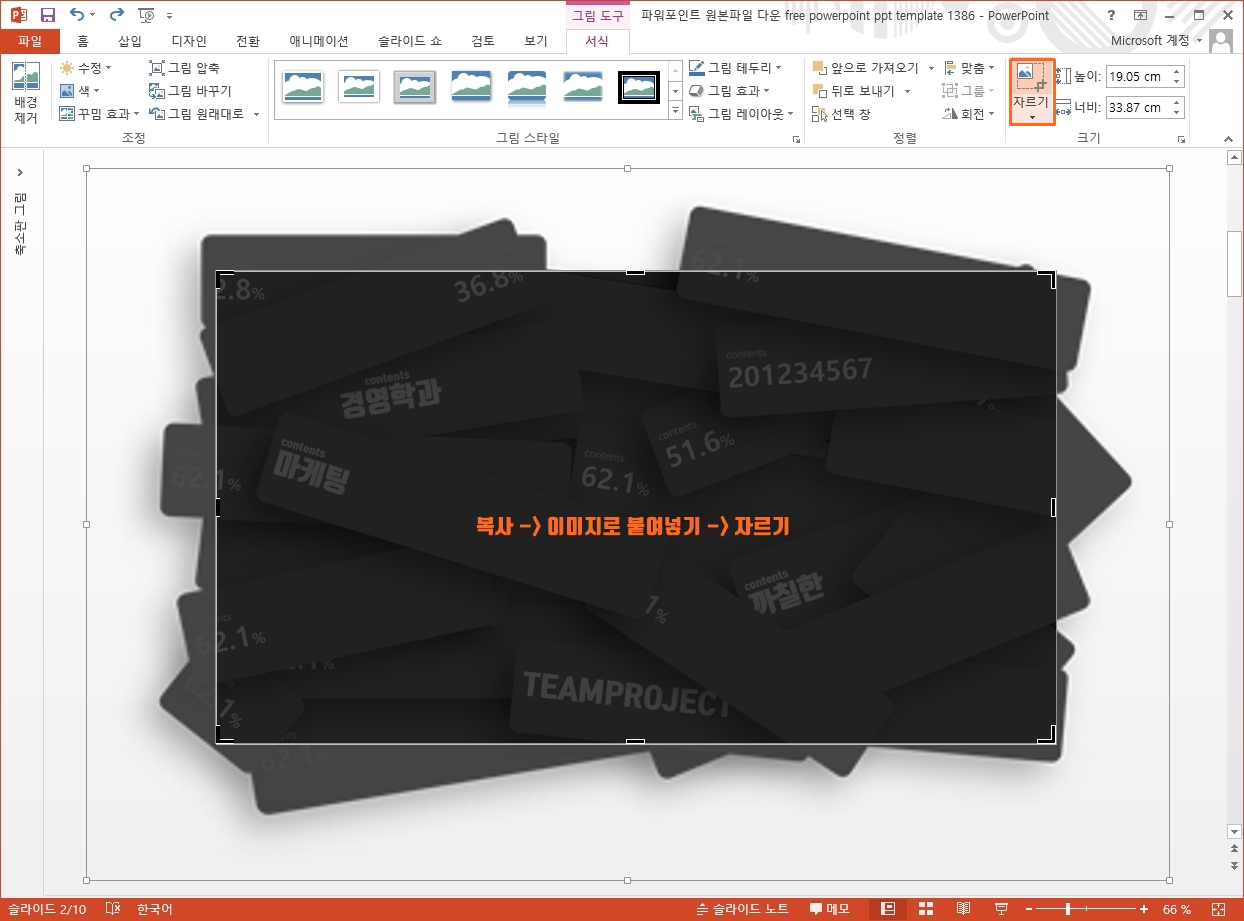Open the 그림 스타일 dialog launcher
Image resolution: width=1244 pixels, height=921 pixels.
(796, 140)
